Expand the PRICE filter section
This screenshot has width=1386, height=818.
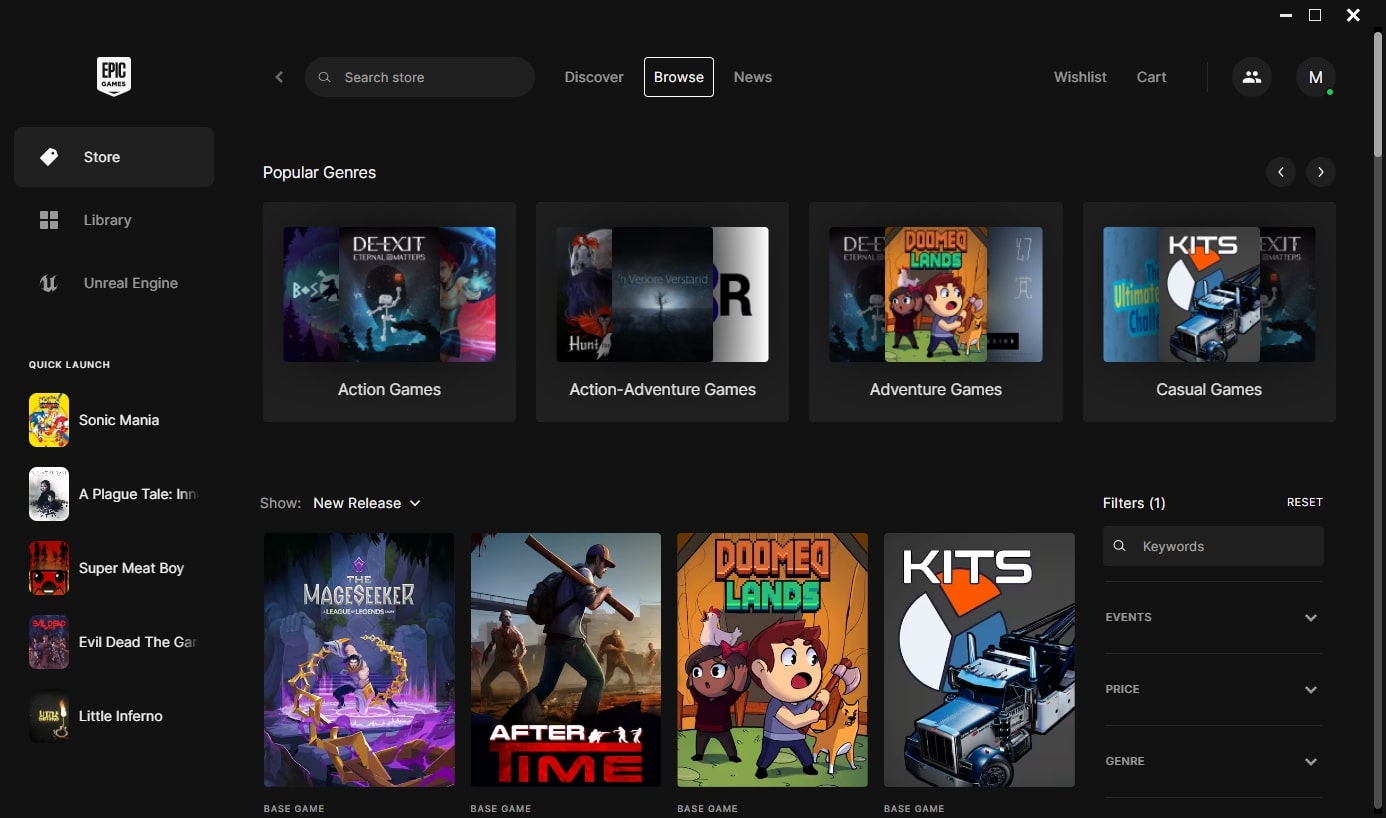(x=1213, y=689)
